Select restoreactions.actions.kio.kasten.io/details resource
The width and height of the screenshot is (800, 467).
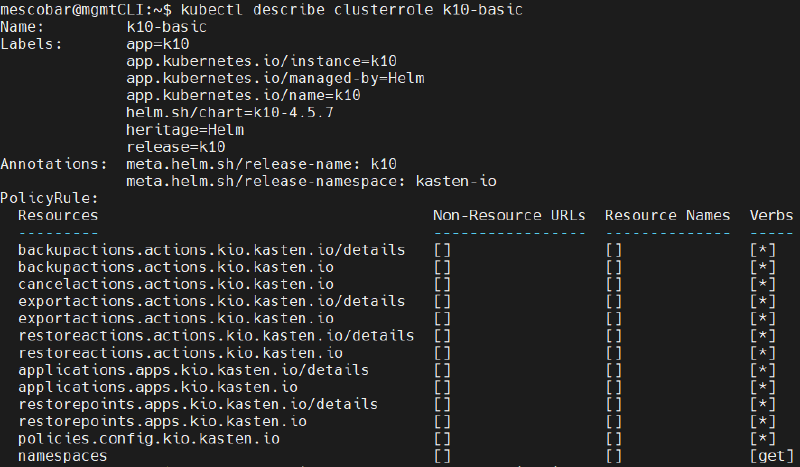[x=216, y=336]
